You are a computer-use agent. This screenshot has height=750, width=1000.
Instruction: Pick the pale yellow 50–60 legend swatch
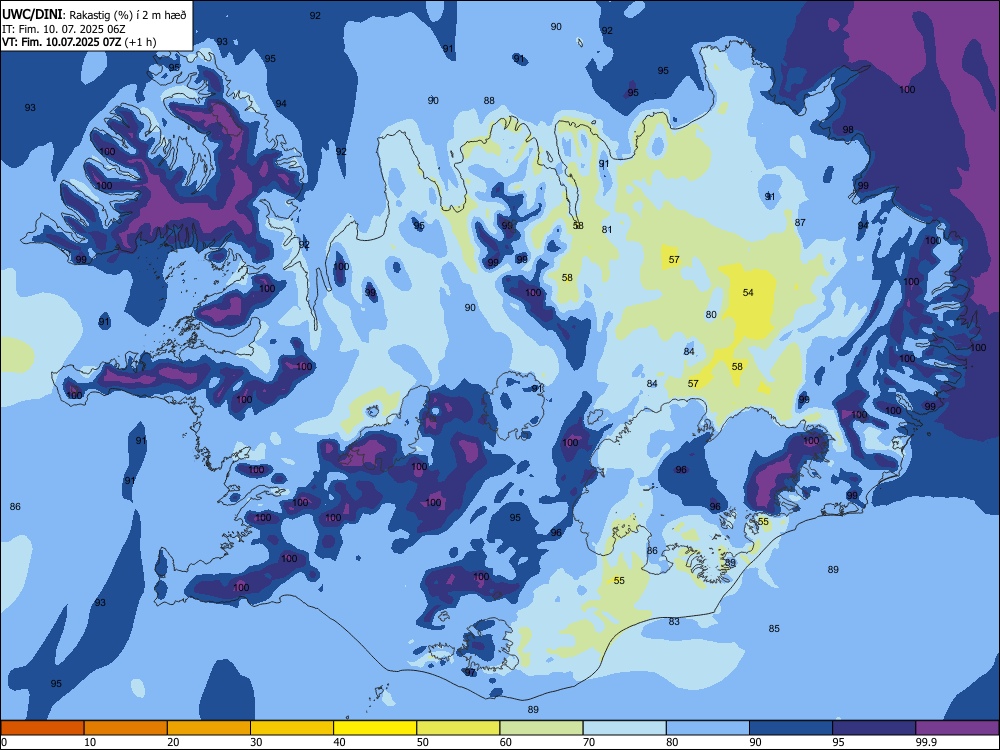(x=458, y=728)
